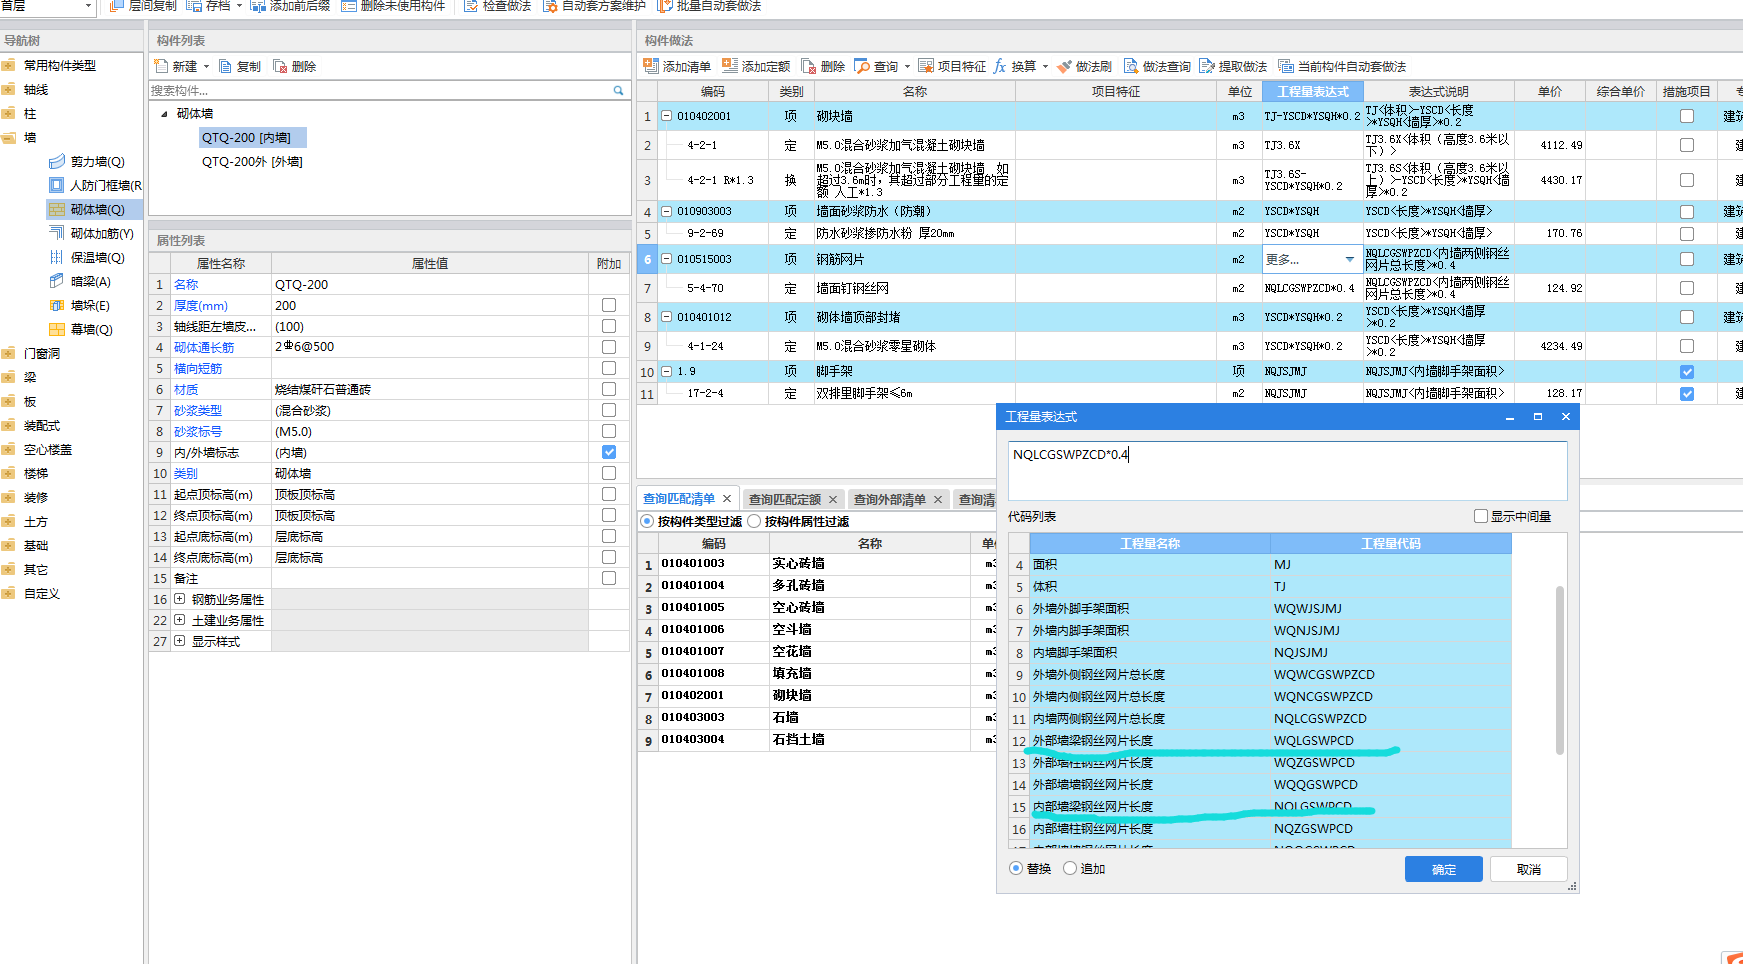Toggle 附加 checkbox for 厚度(mm) property
Viewport: 1743px width, 964px height.
(x=609, y=305)
